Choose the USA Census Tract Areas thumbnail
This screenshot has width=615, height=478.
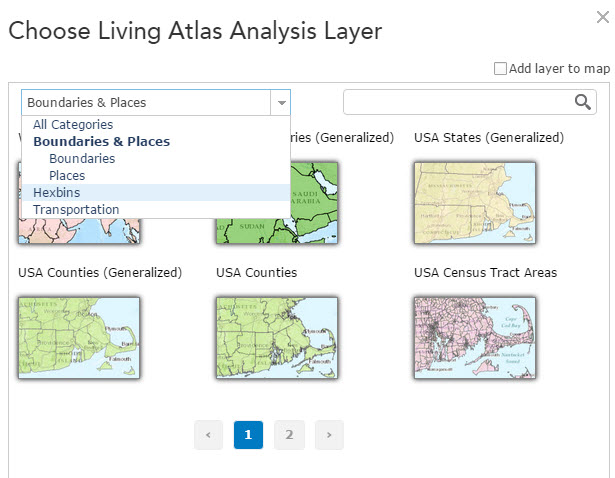click(x=475, y=337)
